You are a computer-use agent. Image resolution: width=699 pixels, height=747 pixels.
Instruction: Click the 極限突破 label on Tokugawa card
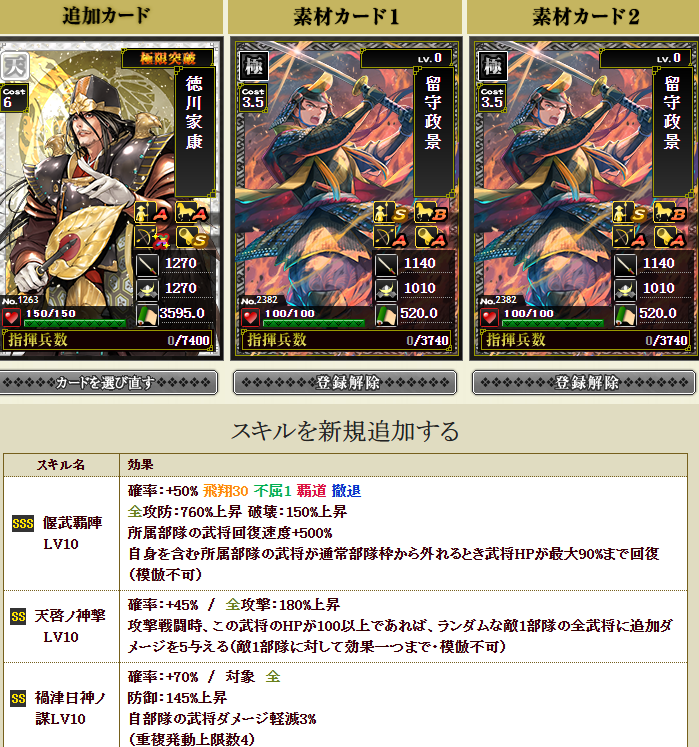pyautogui.click(x=167, y=59)
